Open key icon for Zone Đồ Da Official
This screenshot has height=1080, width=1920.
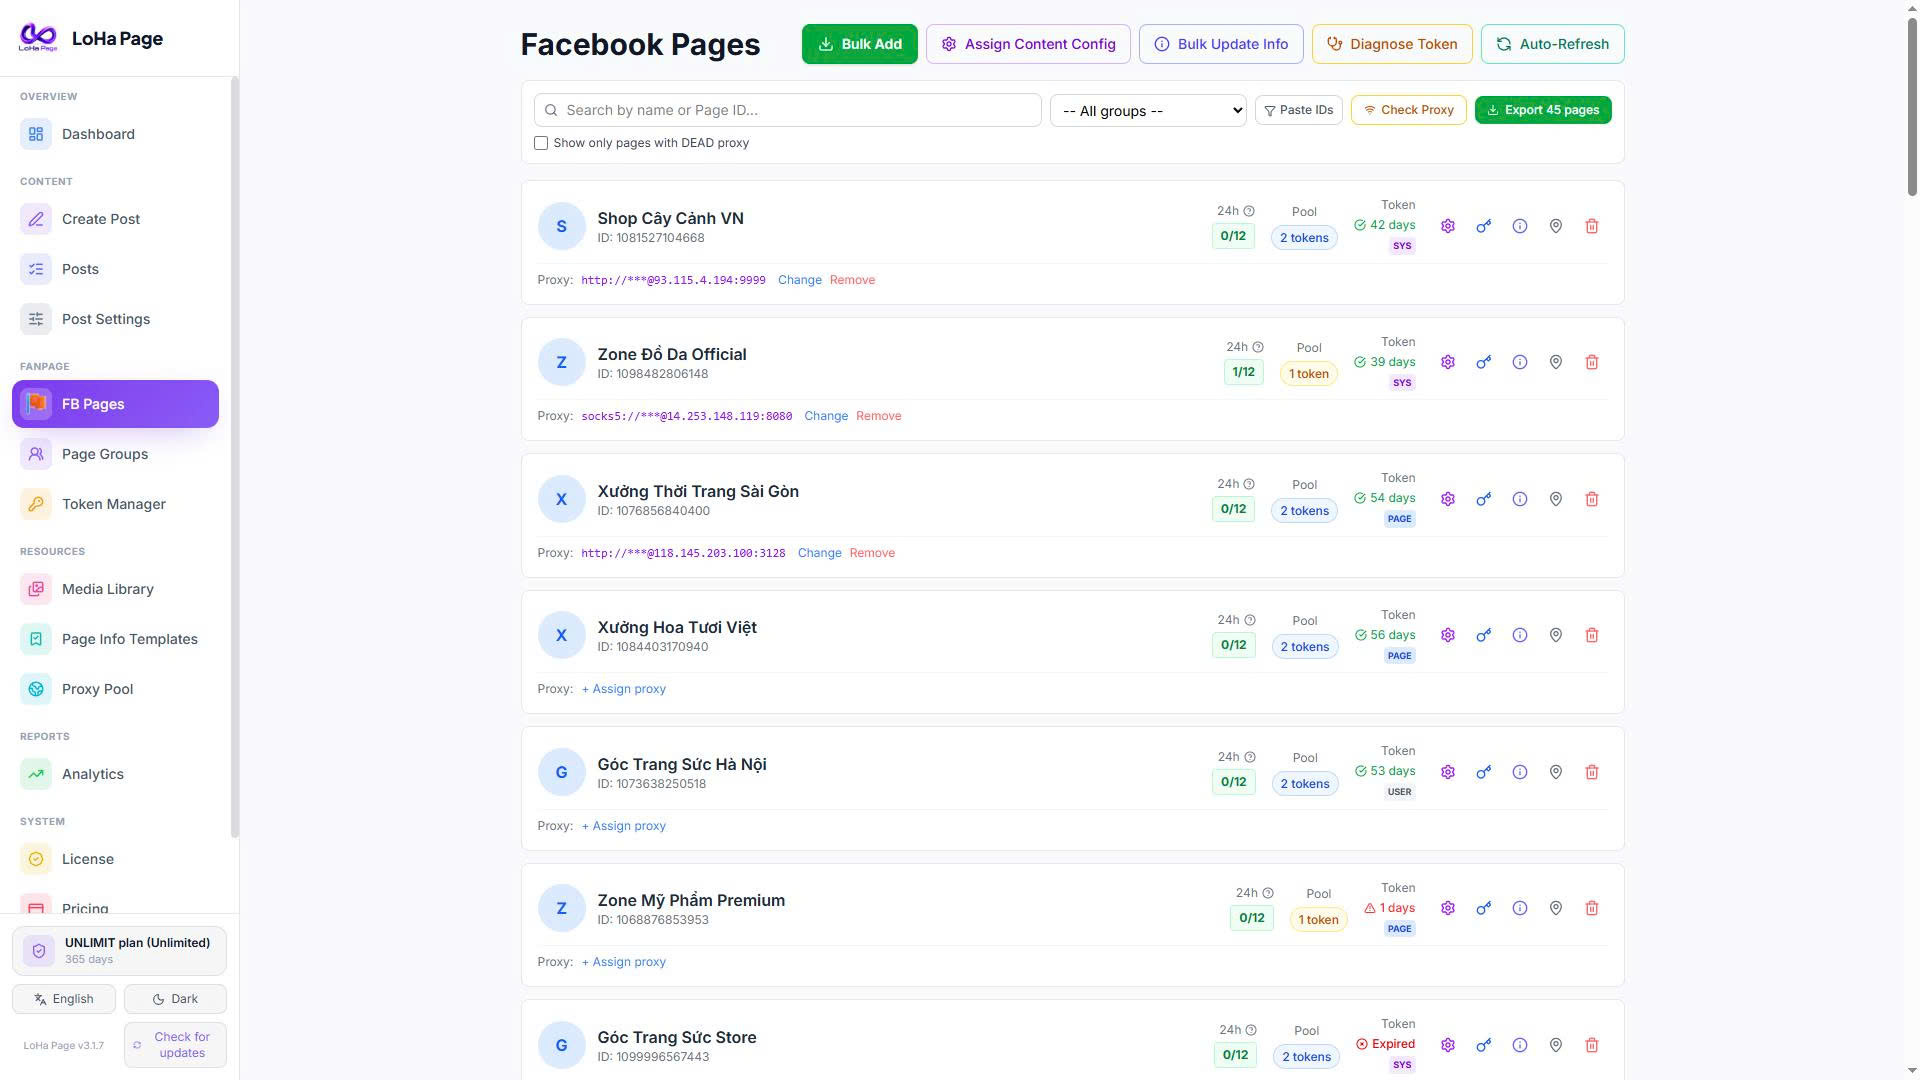click(x=1483, y=362)
